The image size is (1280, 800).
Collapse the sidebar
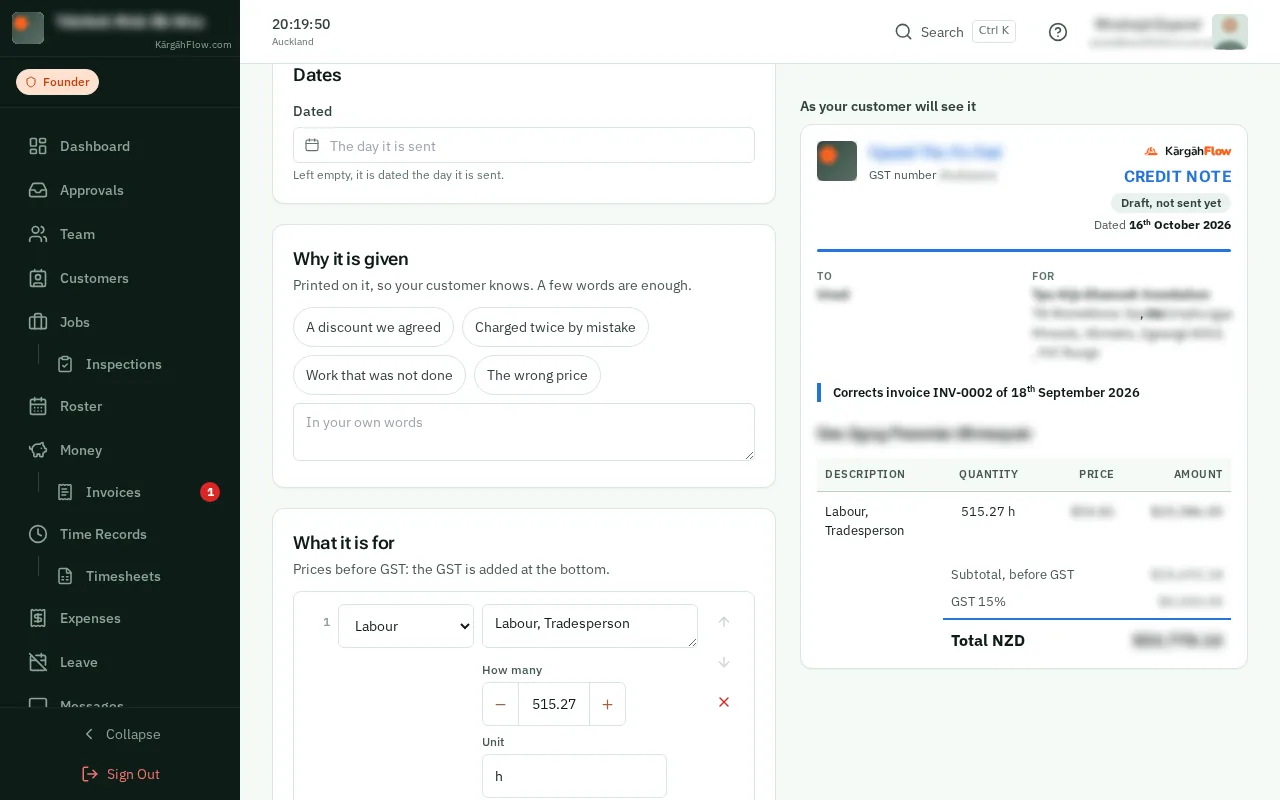[120, 734]
